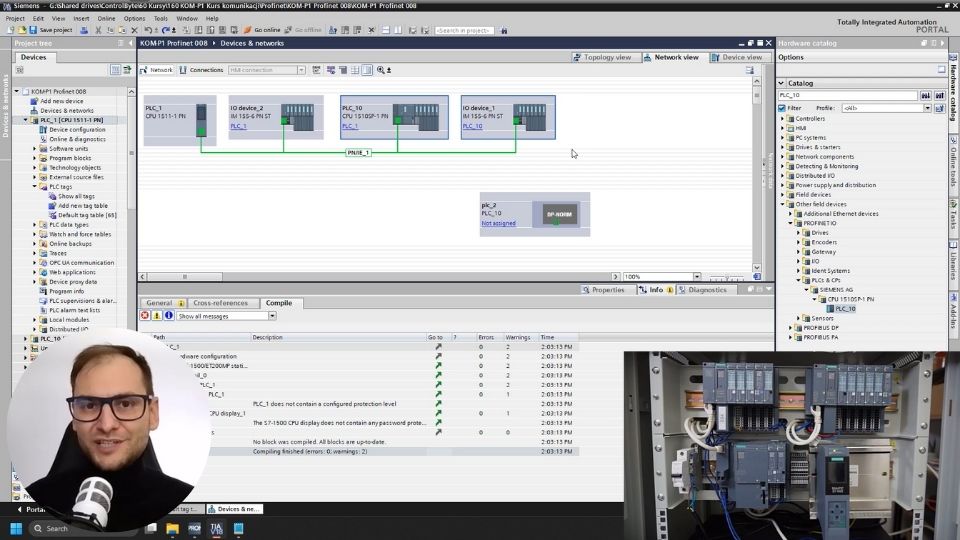Open the Show all messages dropdown
This screenshot has height=540, width=960.
click(x=272, y=316)
